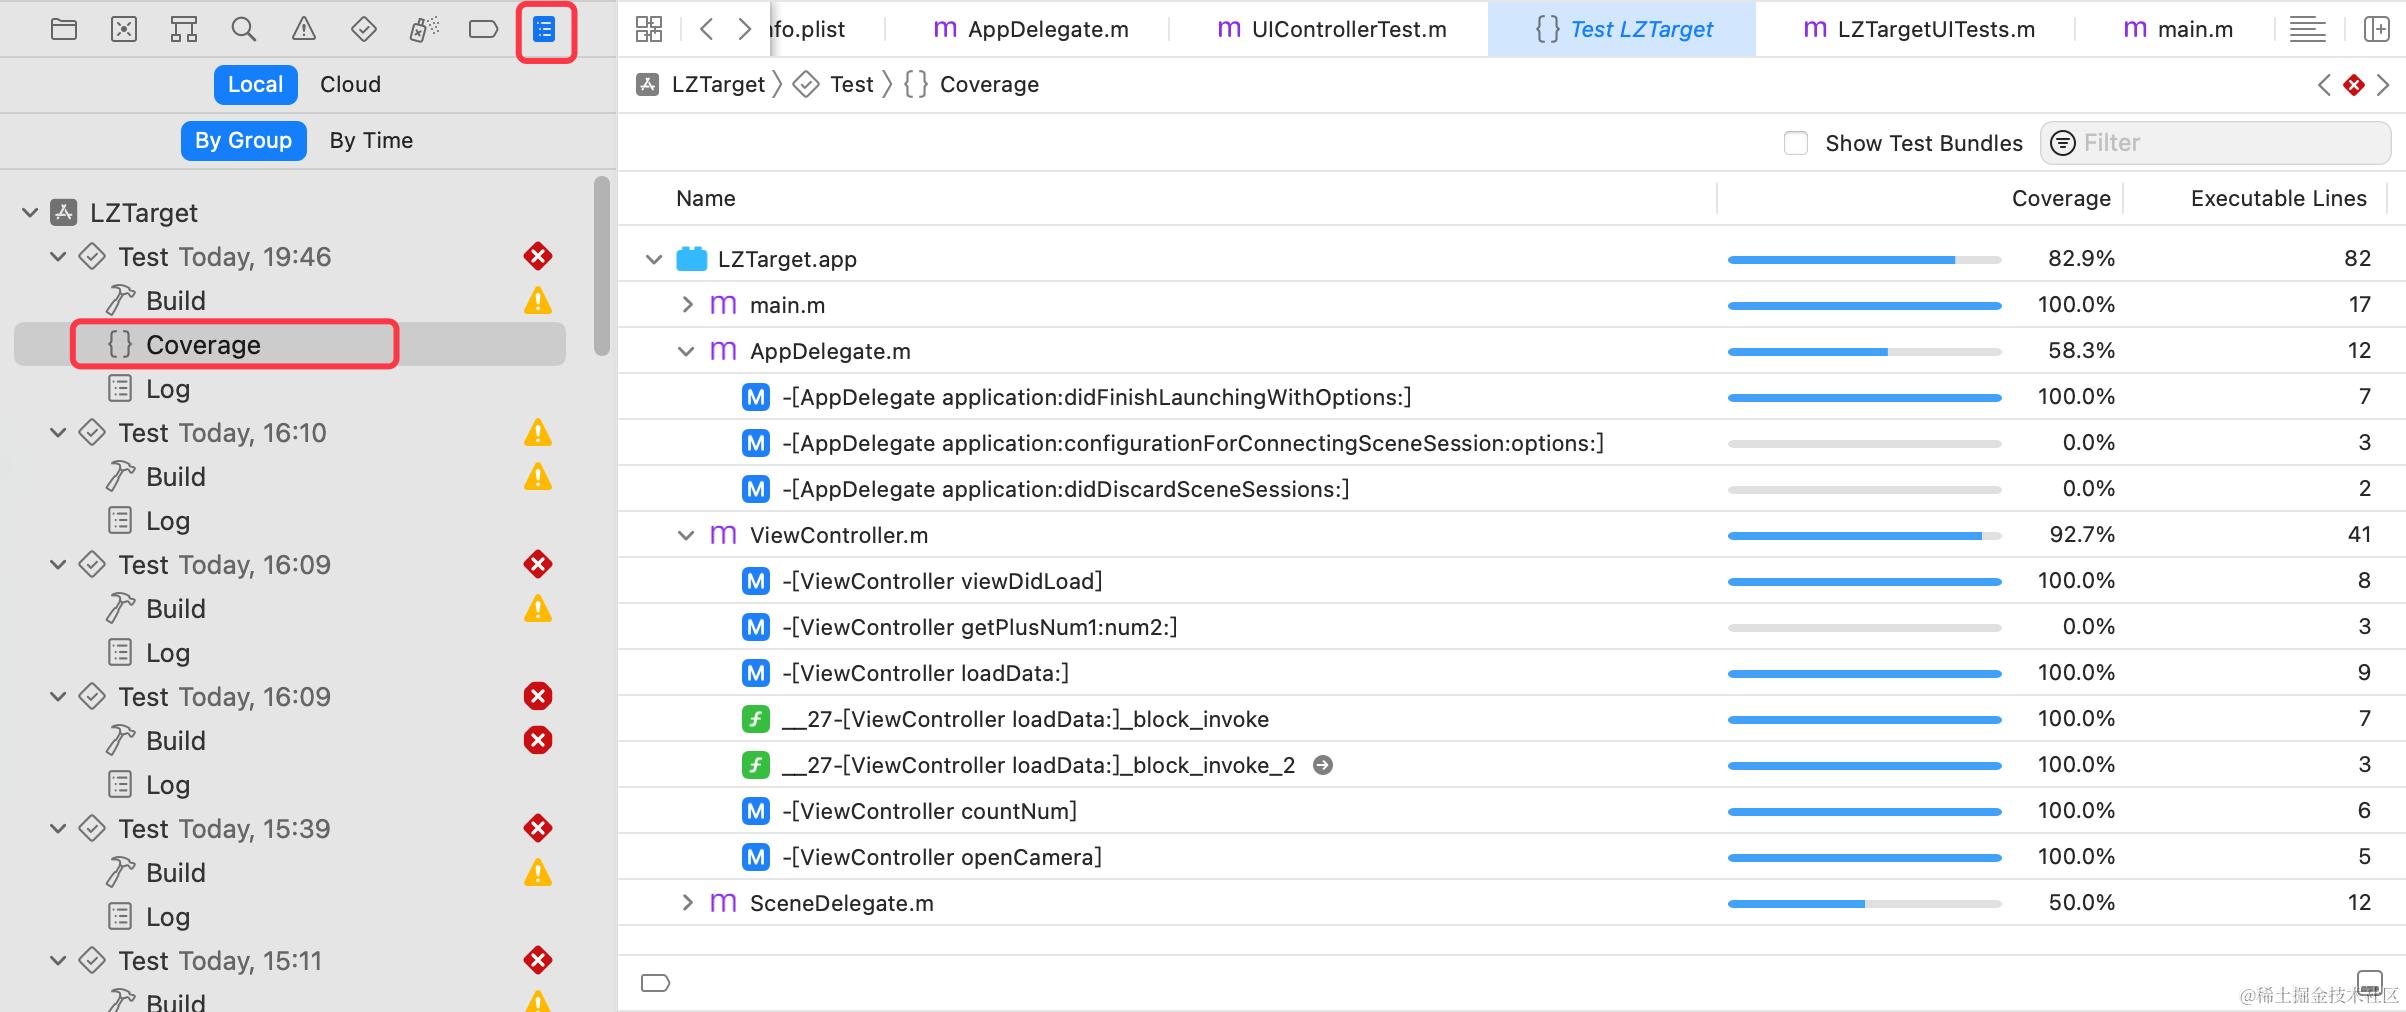Open the partially hidden Info.plist tab
Viewport: 2406px width, 1012px height.
[x=808, y=29]
